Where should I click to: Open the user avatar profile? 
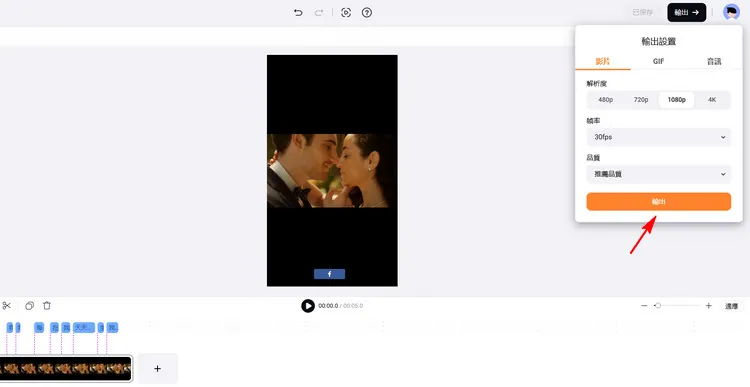[731, 12]
